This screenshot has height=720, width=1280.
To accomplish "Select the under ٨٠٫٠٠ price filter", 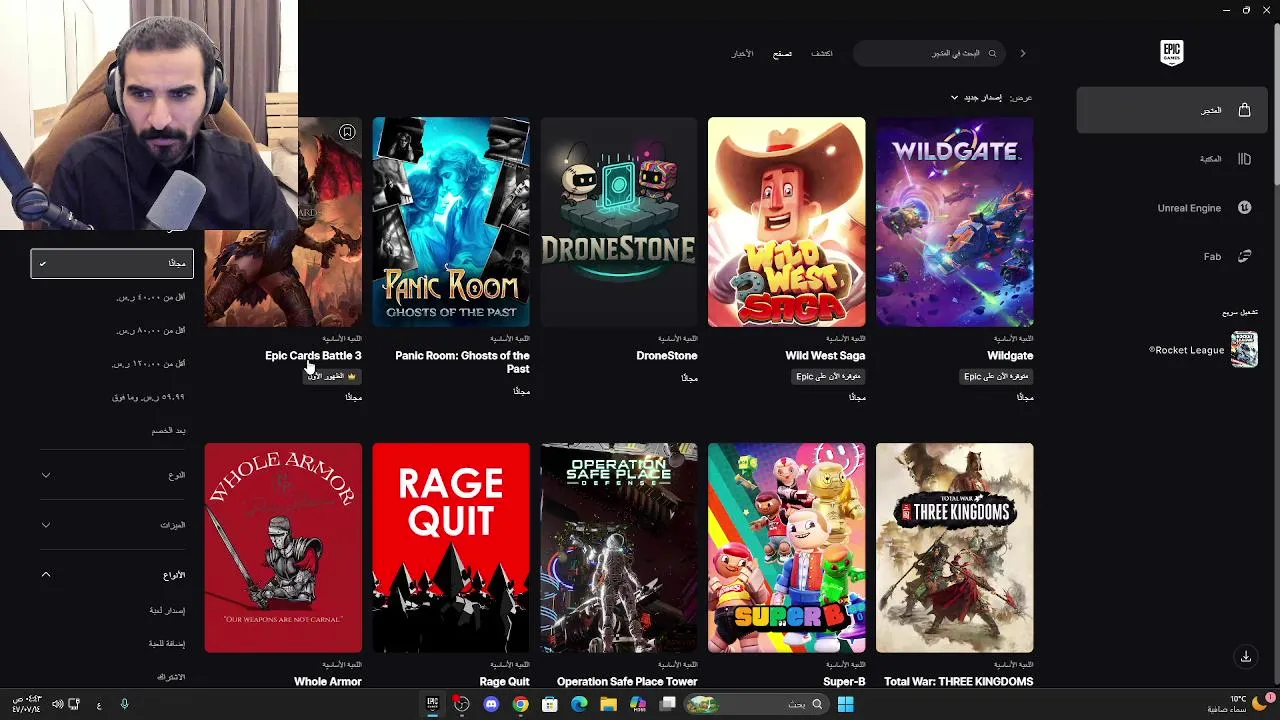I will [150, 330].
